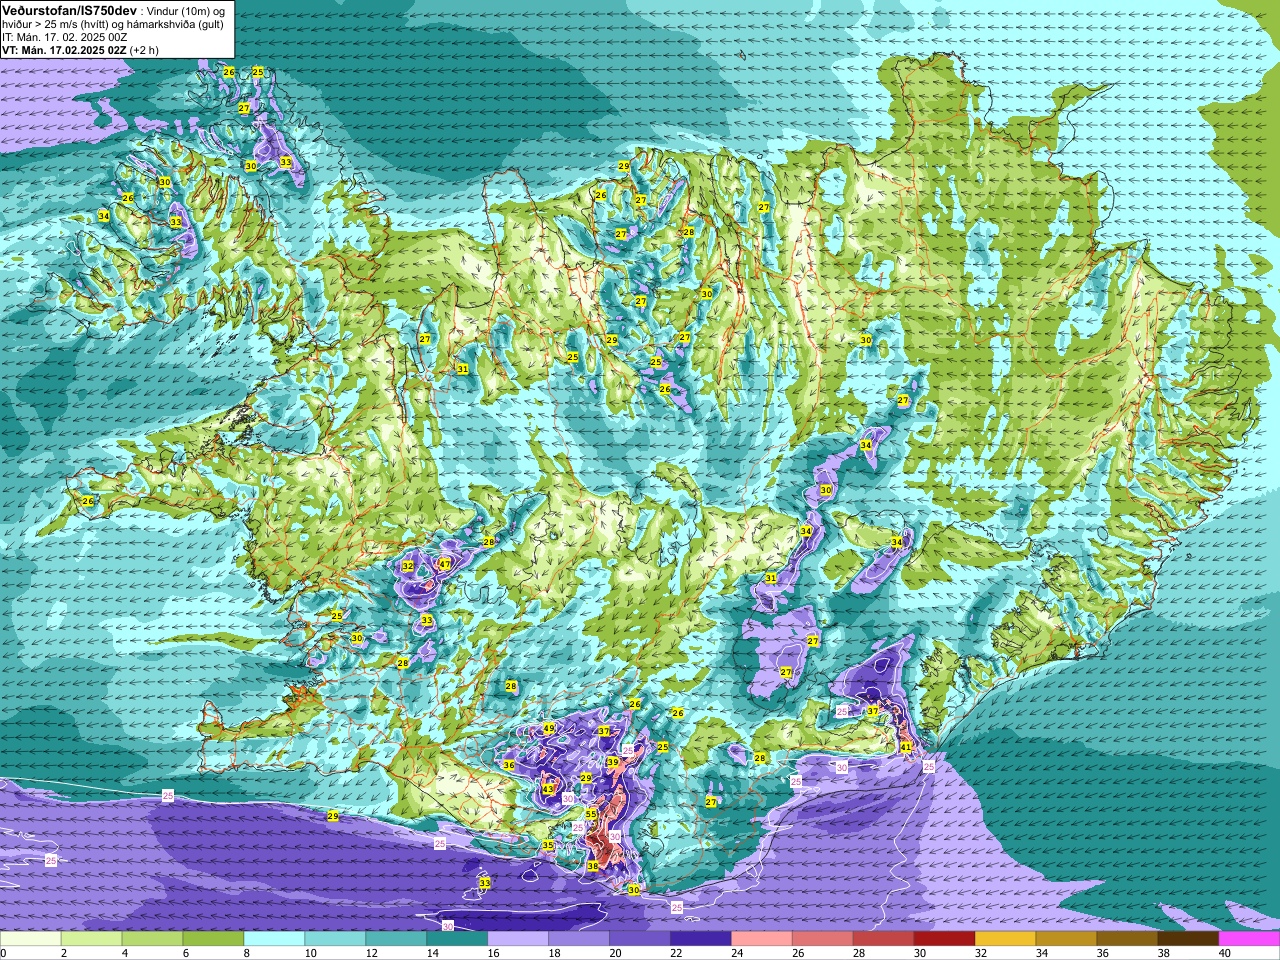Click the yellow peak gust label 32

pyautogui.click(x=408, y=566)
